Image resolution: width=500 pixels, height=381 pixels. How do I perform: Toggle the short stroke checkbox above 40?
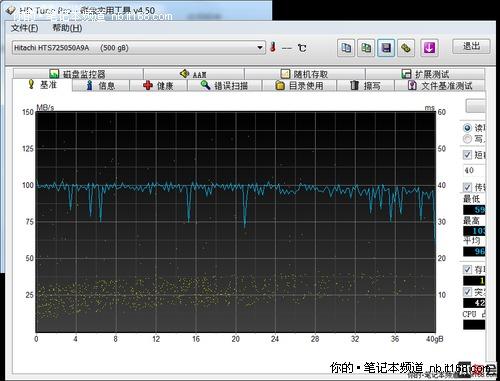tap(467, 155)
